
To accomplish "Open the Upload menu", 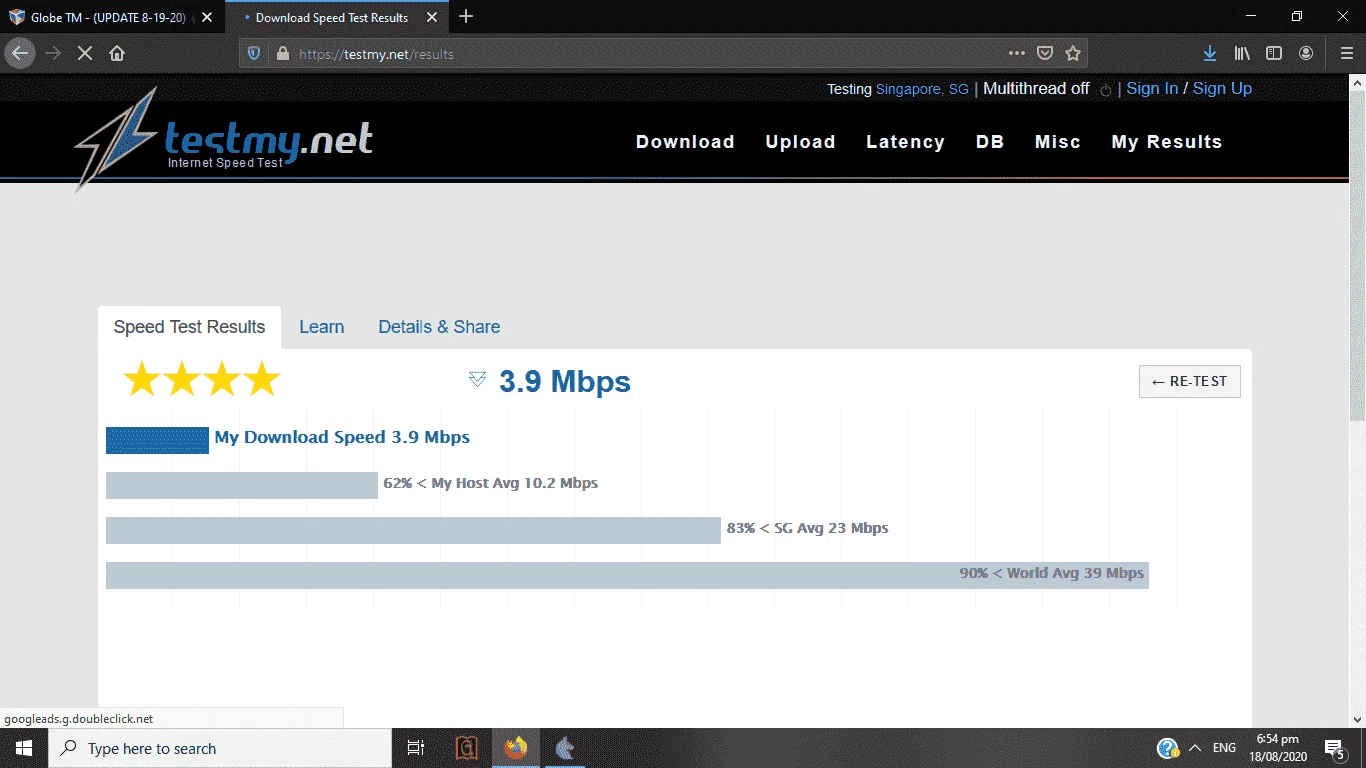I will tap(800, 142).
